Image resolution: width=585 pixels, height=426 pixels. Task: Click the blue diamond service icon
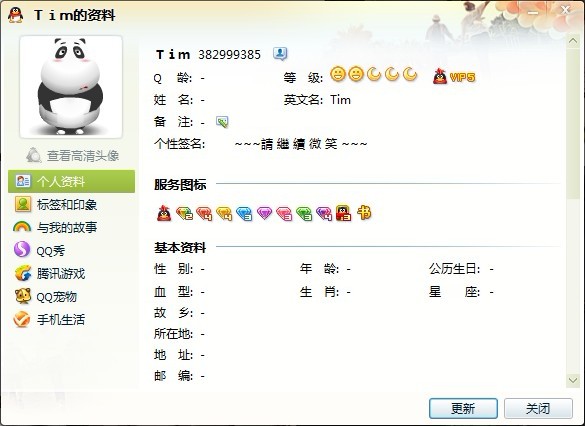244,214
